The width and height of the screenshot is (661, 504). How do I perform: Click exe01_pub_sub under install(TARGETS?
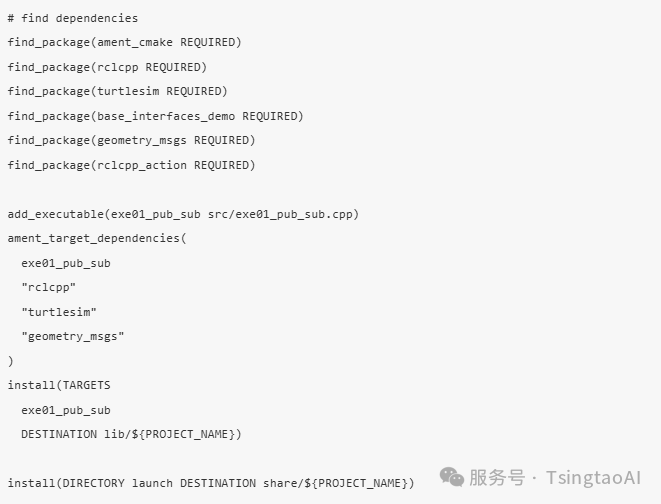click(66, 410)
